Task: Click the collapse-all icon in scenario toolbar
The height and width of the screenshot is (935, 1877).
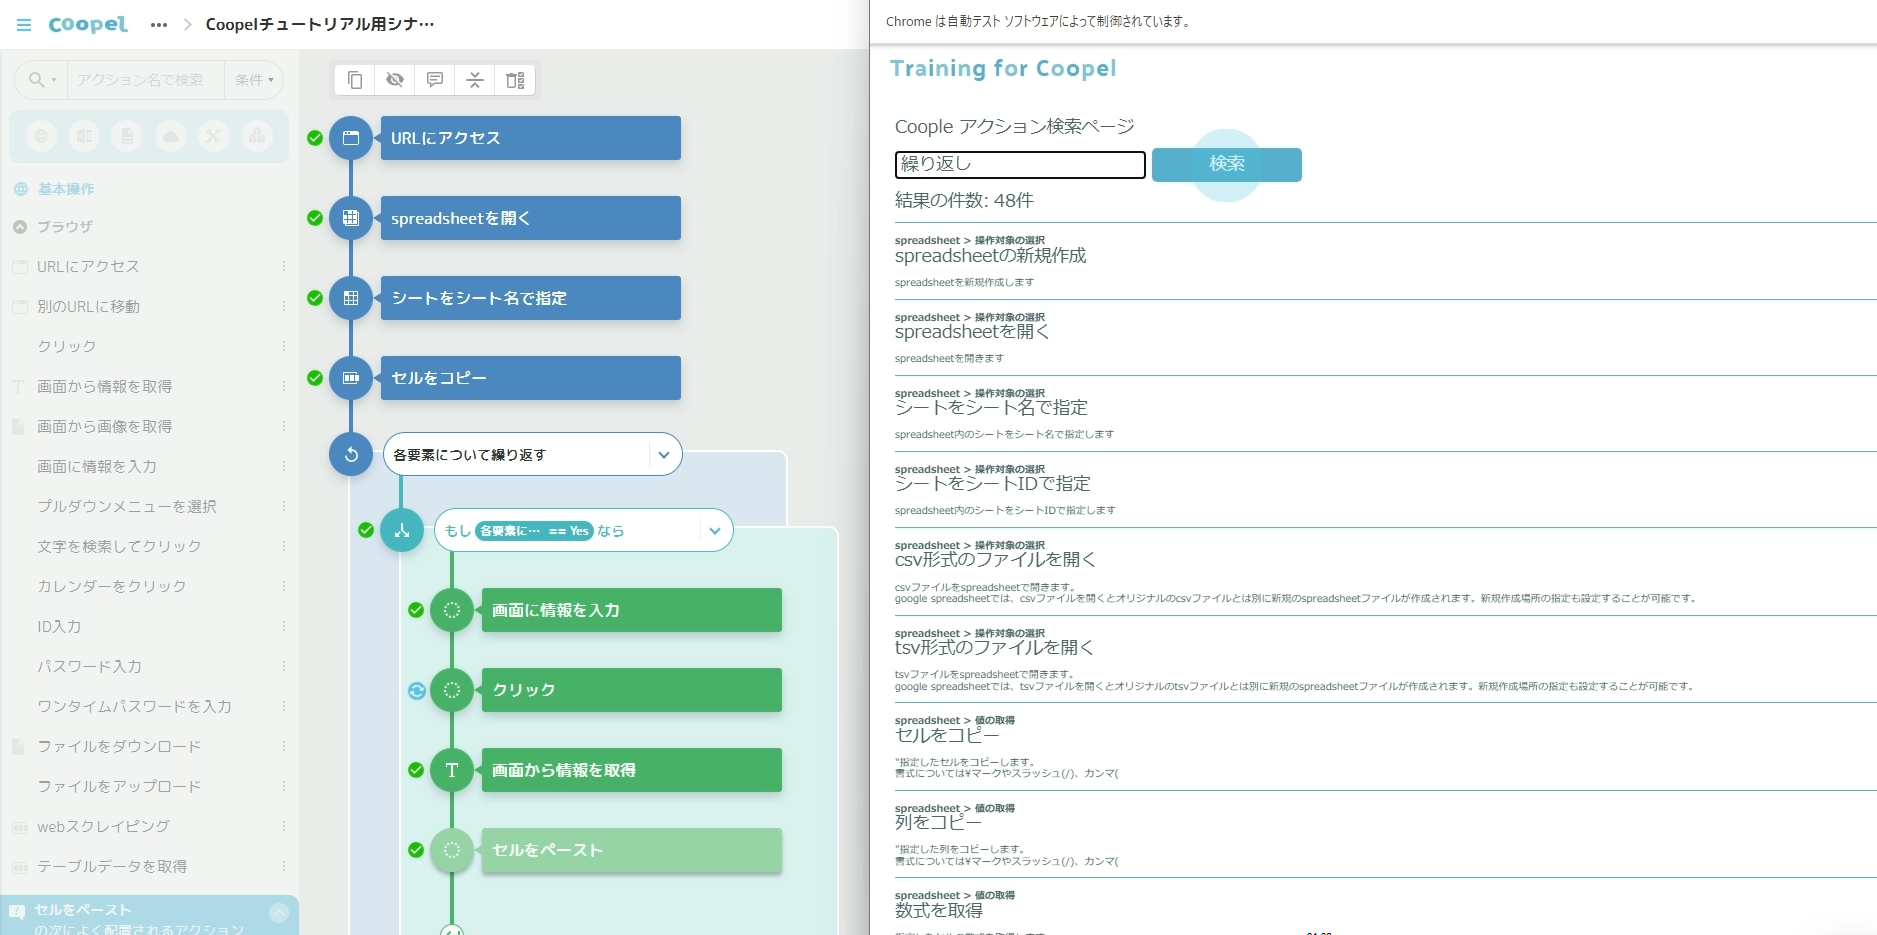Action: (475, 80)
